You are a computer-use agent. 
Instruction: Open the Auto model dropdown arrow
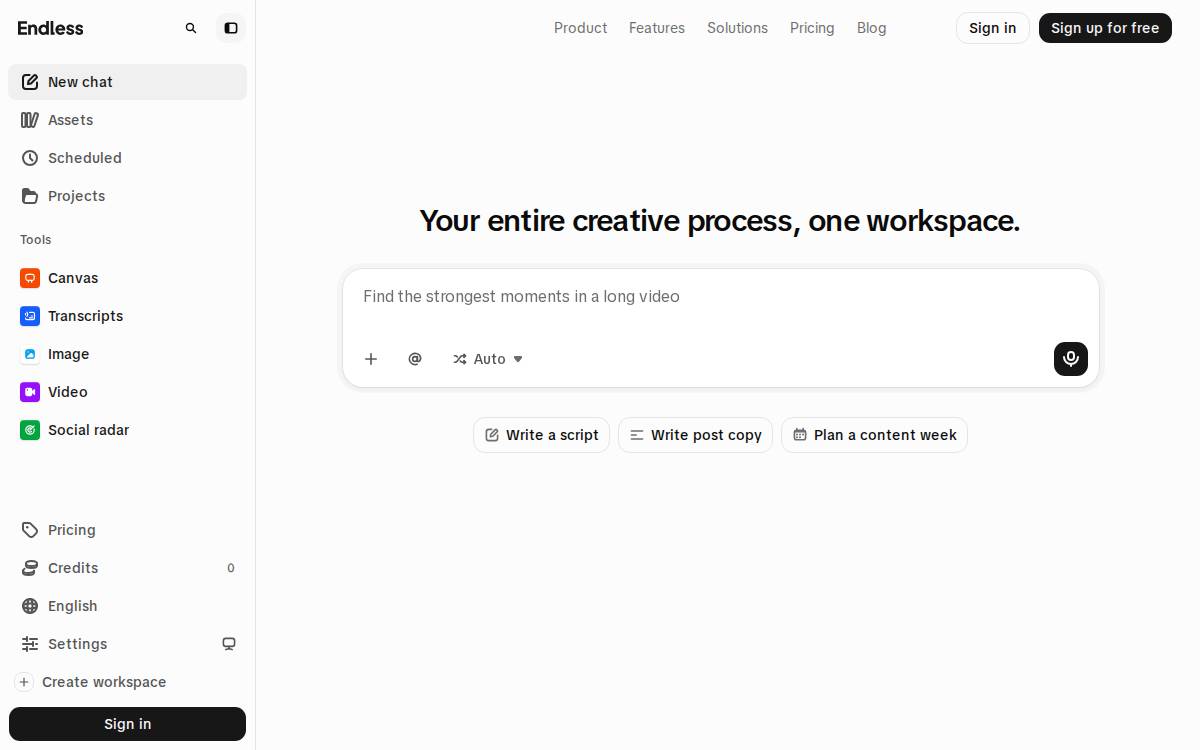point(518,359)
